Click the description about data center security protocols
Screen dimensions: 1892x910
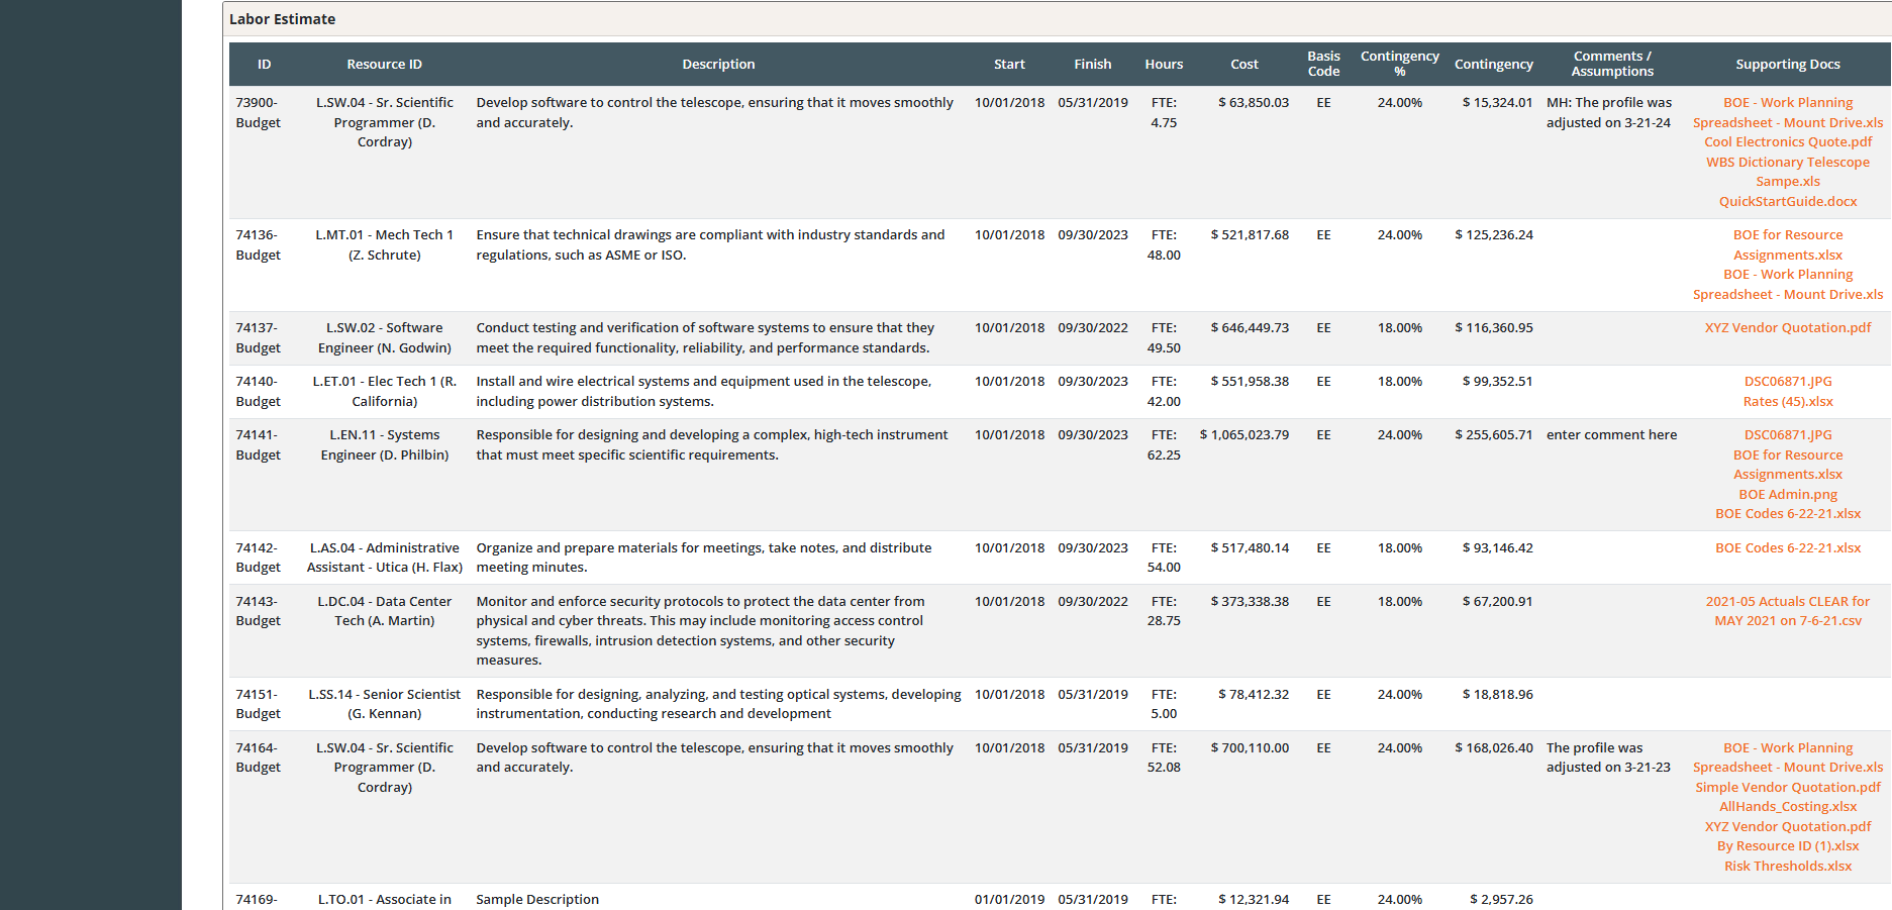click(700, 630)
